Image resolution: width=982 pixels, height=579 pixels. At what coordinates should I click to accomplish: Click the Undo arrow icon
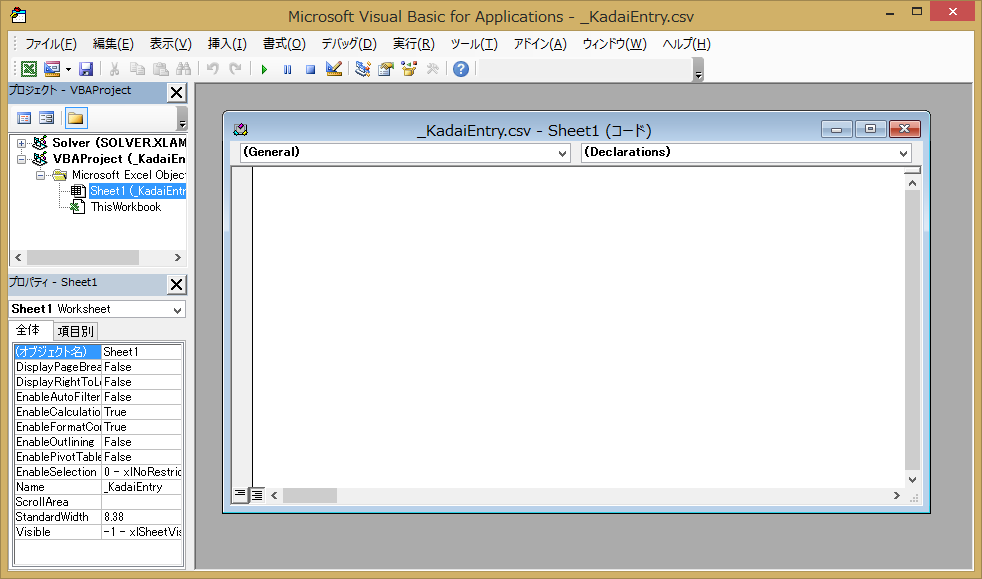(213, 69)
